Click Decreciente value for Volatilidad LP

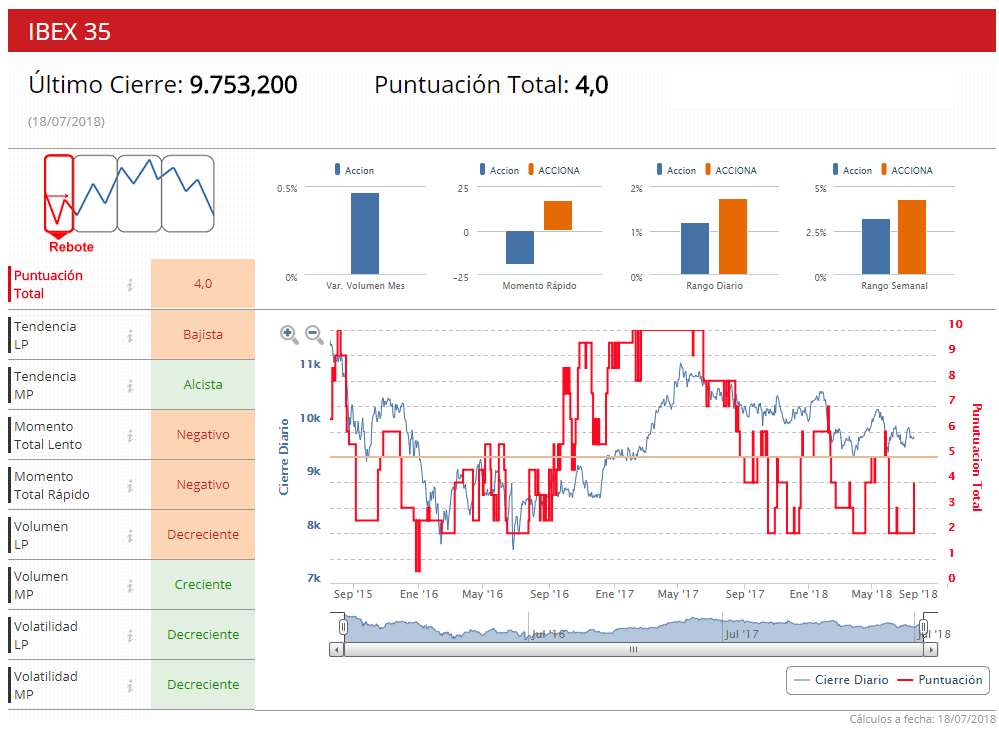pos(203,635)
